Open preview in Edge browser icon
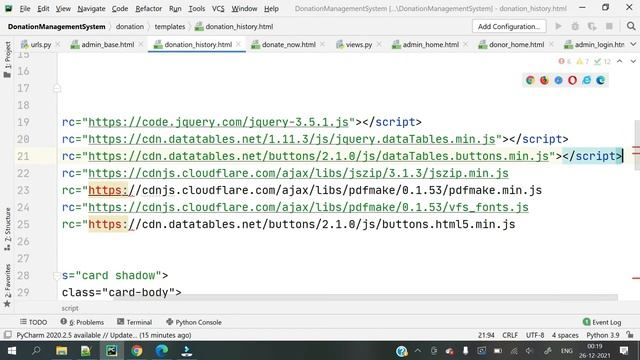Viewport: 640px width, 360px height. pos(600,80)
